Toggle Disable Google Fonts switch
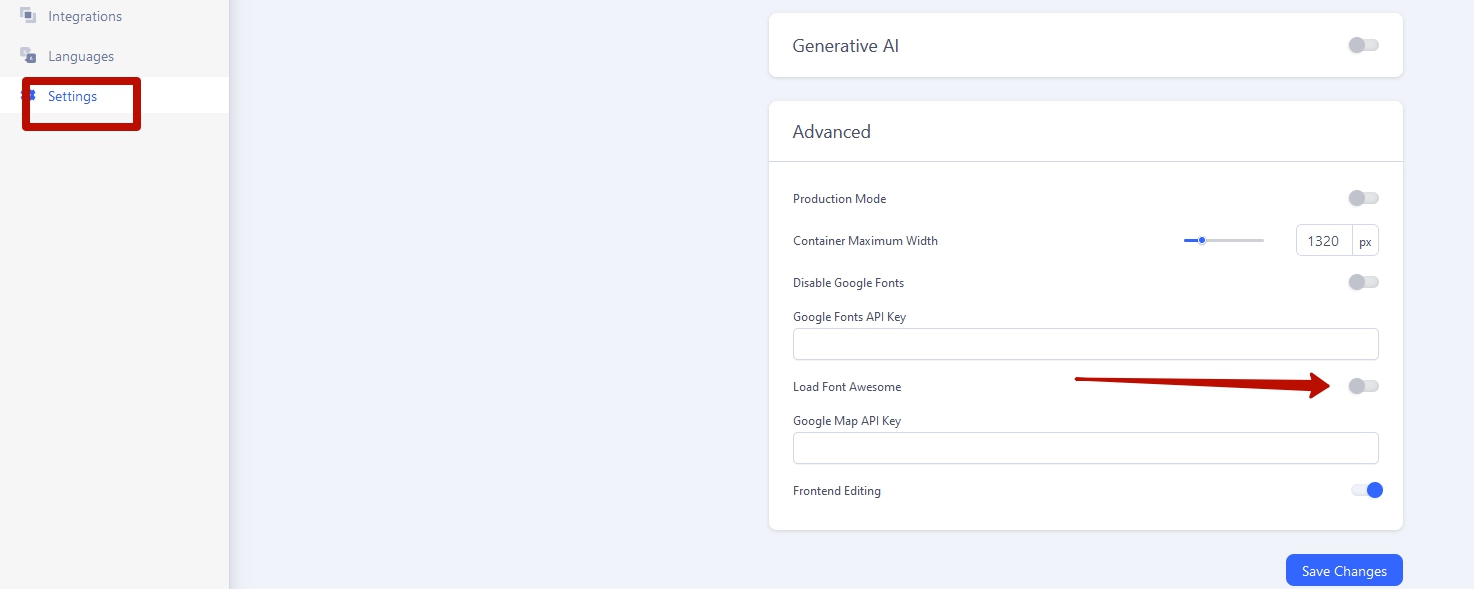 point(1363,282)
